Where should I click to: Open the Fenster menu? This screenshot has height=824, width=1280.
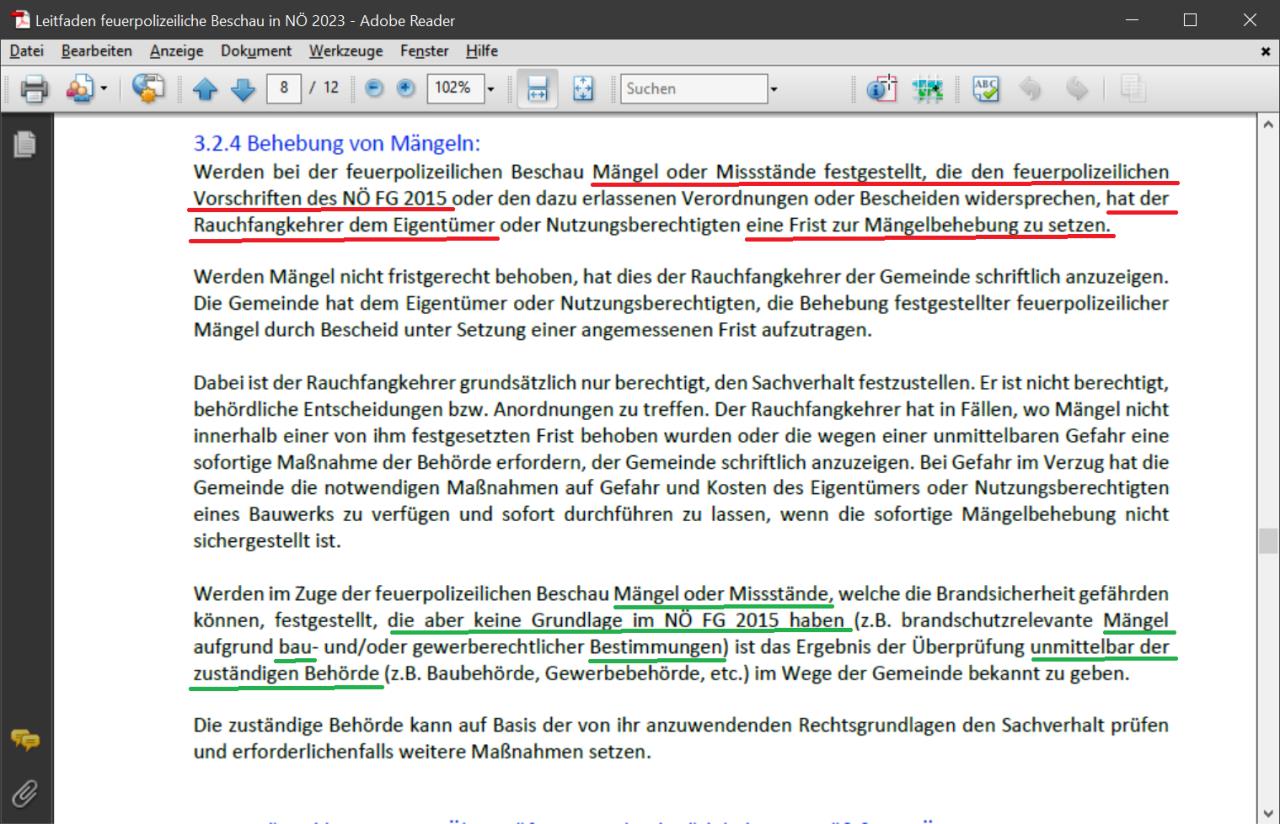[x=424, y=51]
